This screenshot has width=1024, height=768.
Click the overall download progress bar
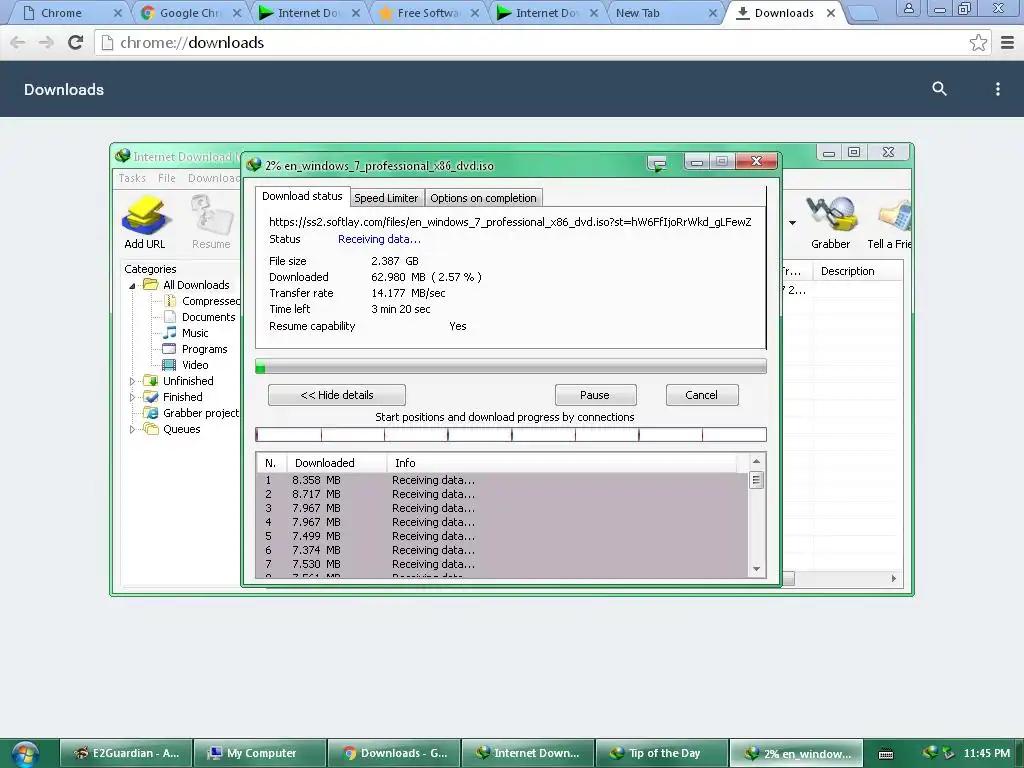pyautogui.click(x=511, y=366)
